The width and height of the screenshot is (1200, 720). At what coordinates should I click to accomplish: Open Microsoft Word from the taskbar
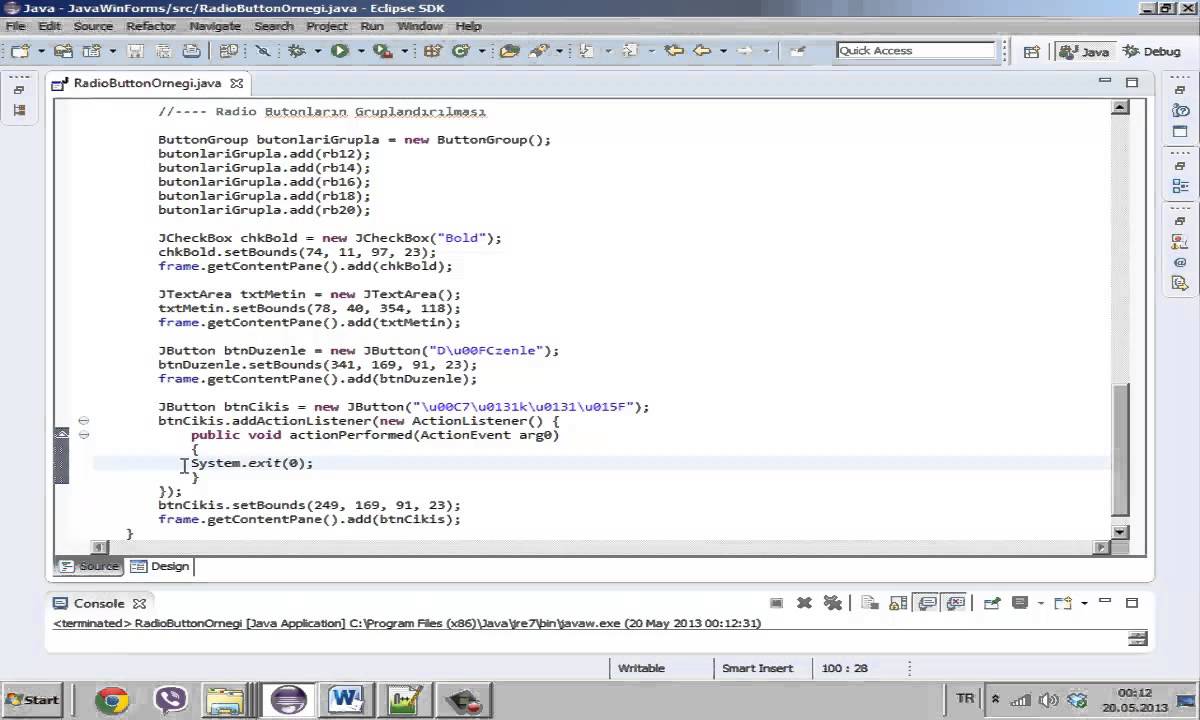click(346, 700)
